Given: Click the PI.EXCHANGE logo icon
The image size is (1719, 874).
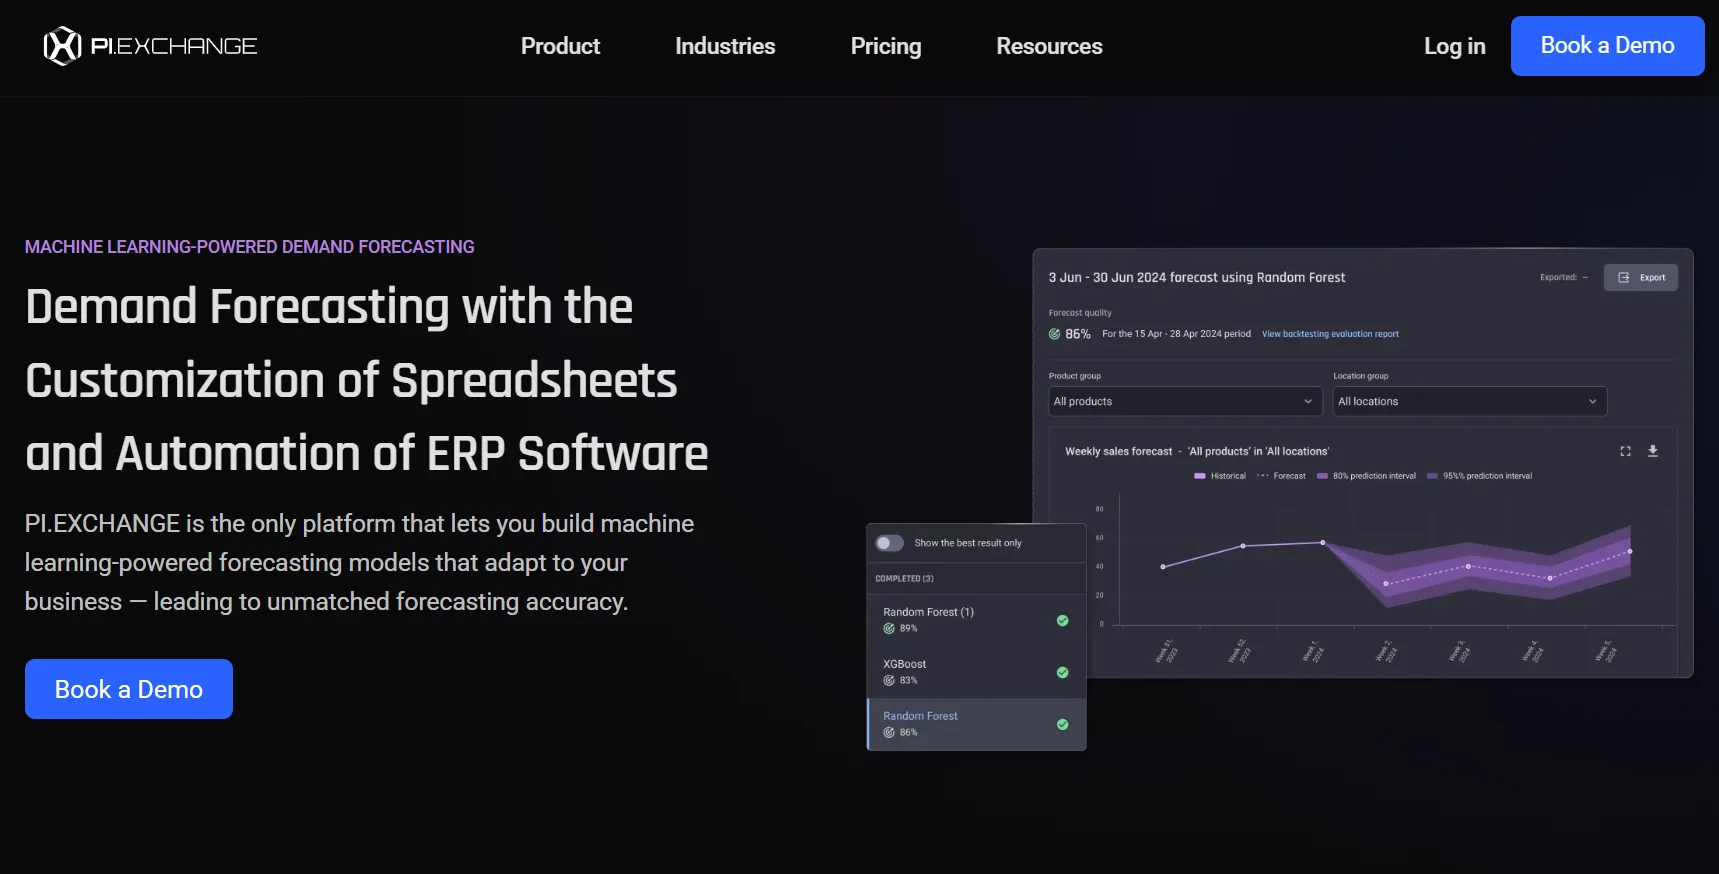Looking at the screenshot, I should click(x=62, y=46).
